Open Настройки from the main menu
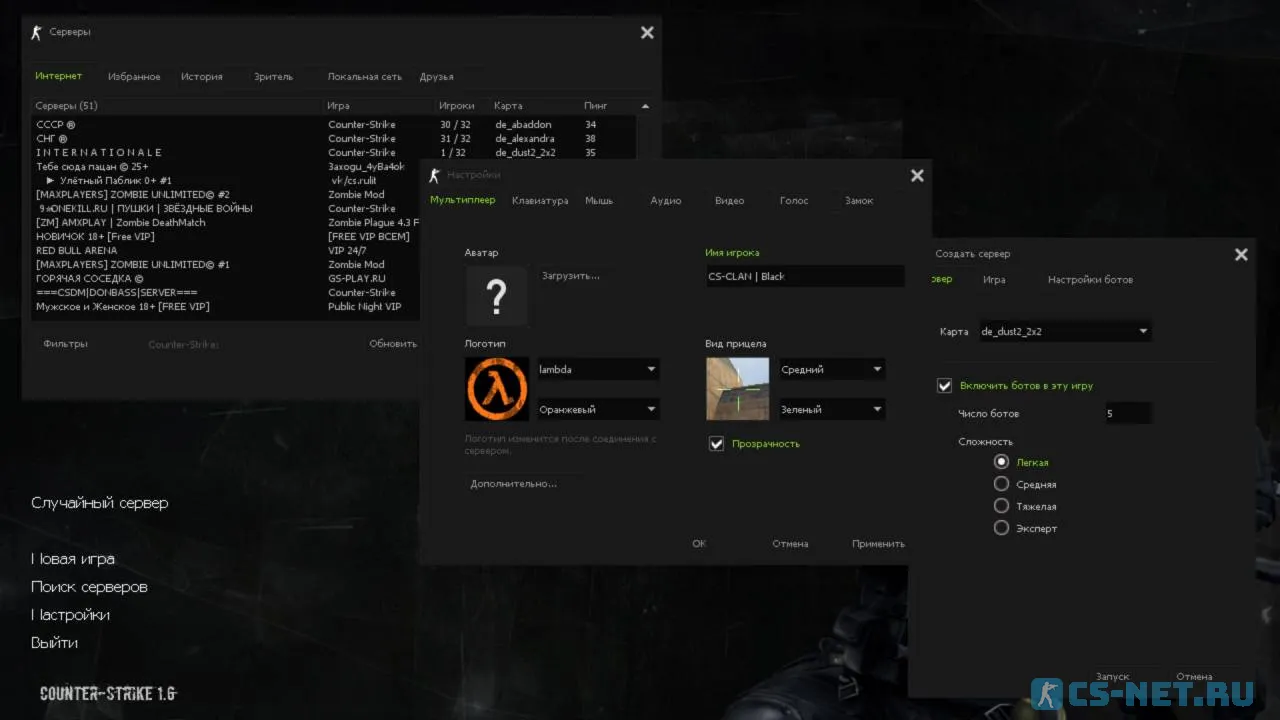1280x720 pixels. click(x=71, y=615)
